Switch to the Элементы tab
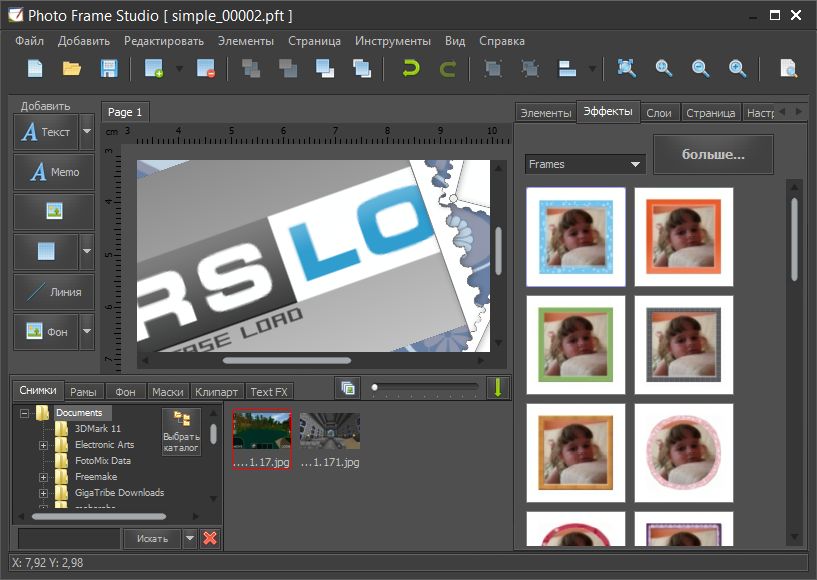 point(546,113)
